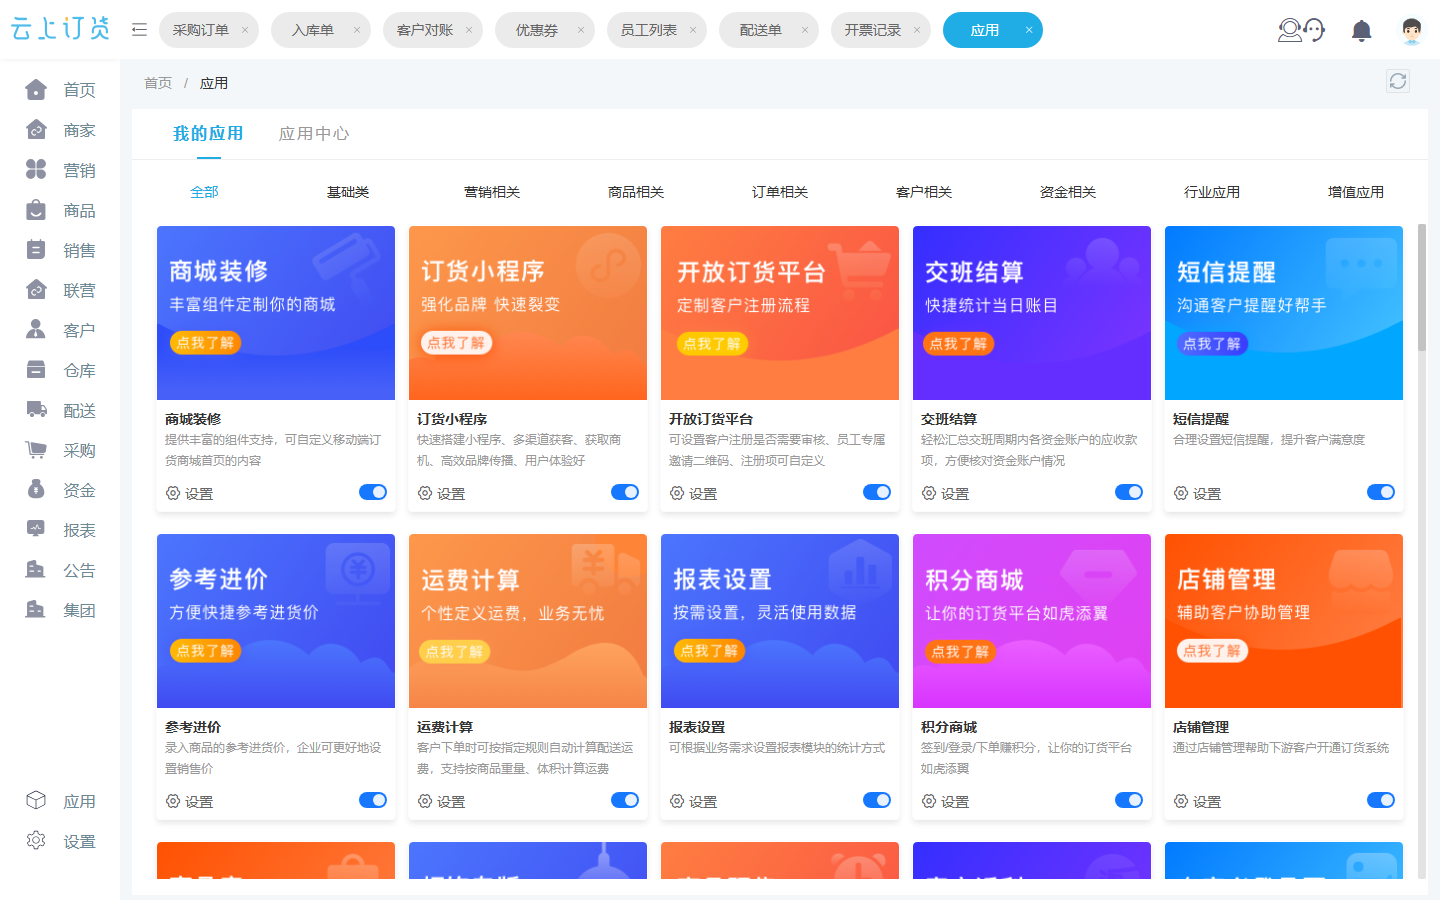Close the 开票记录 tab

[917, 30]
